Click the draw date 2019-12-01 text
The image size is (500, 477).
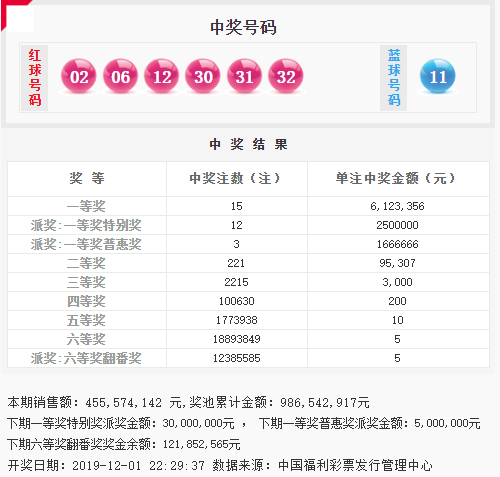[106, 466]
